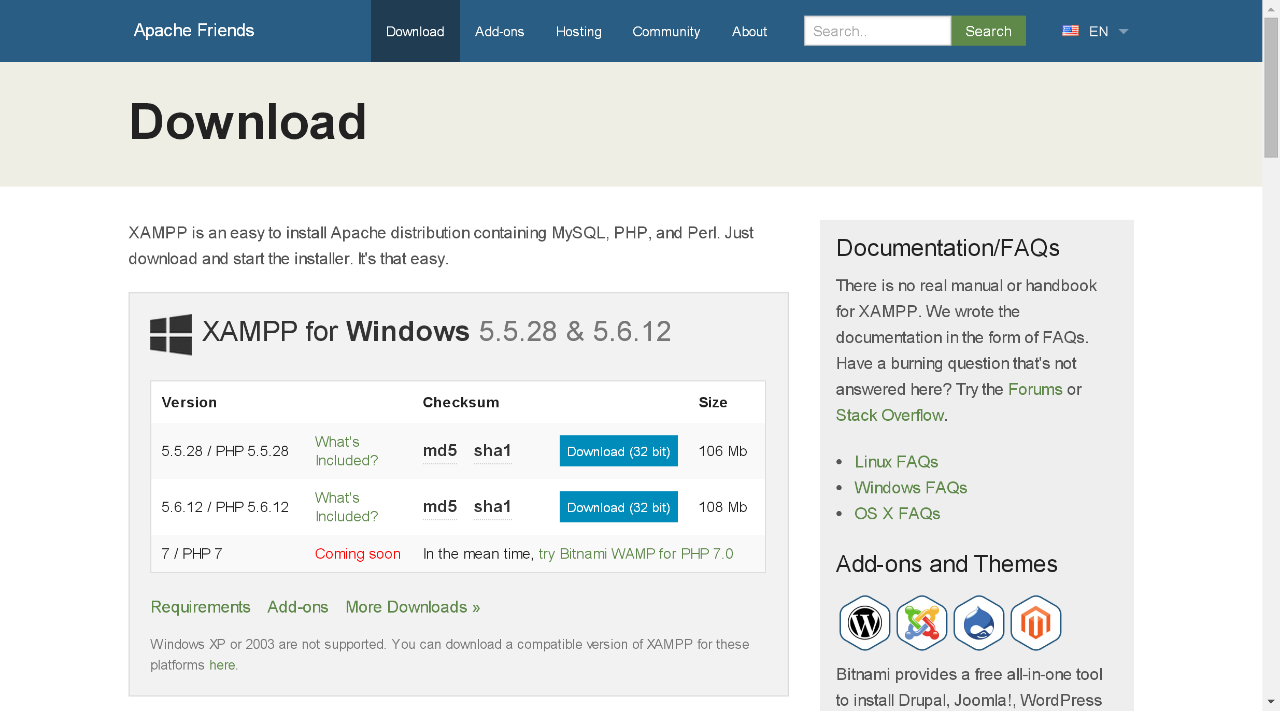Click the green Search button
1280x711 pixels.
[x=988, y=31]
